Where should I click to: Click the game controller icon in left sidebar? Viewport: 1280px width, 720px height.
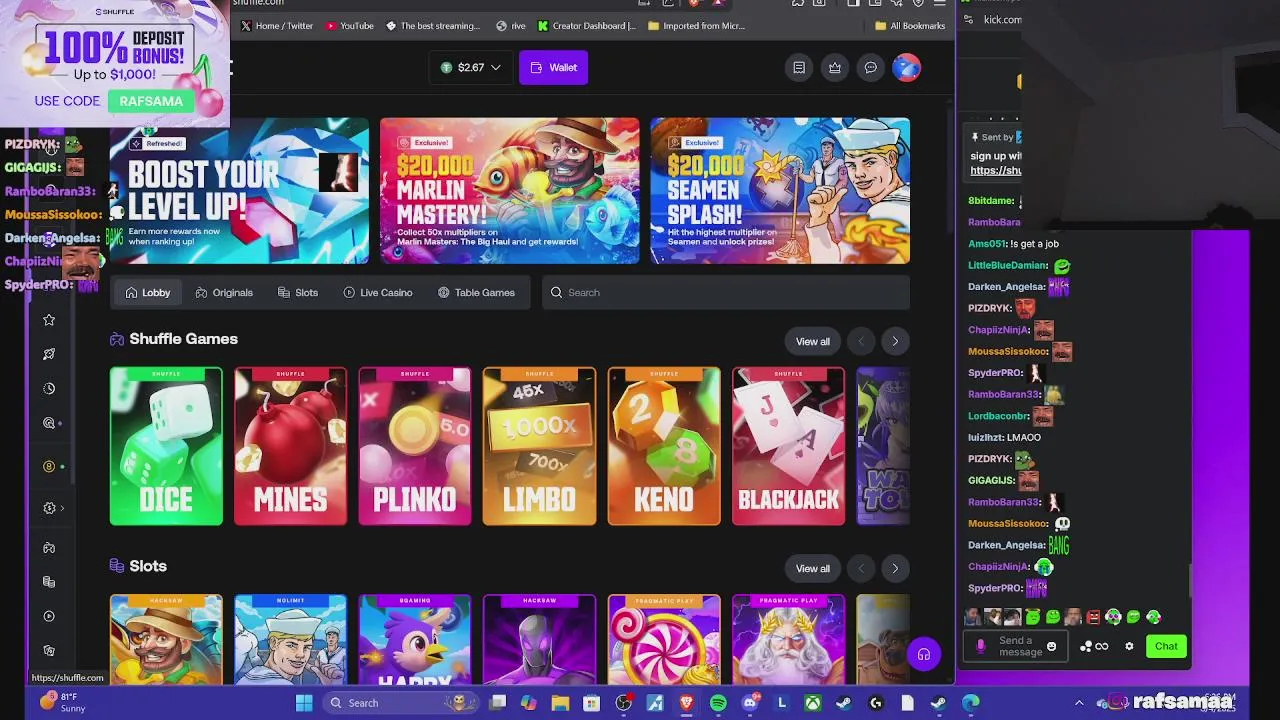click(x=49, y=548)
